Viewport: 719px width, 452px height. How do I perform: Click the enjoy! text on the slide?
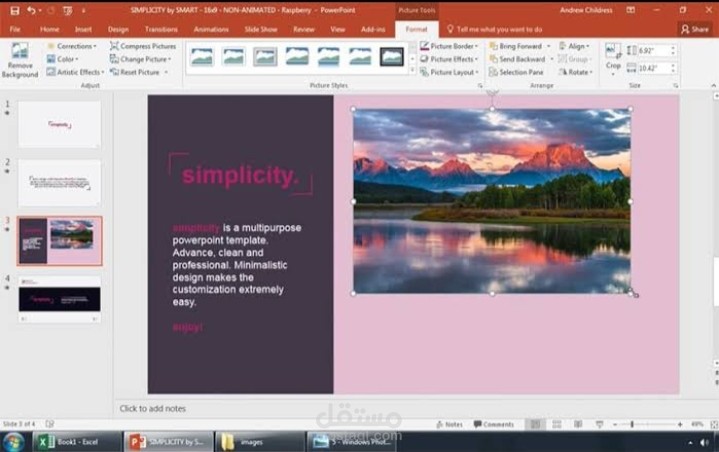(x=188, y=327)
